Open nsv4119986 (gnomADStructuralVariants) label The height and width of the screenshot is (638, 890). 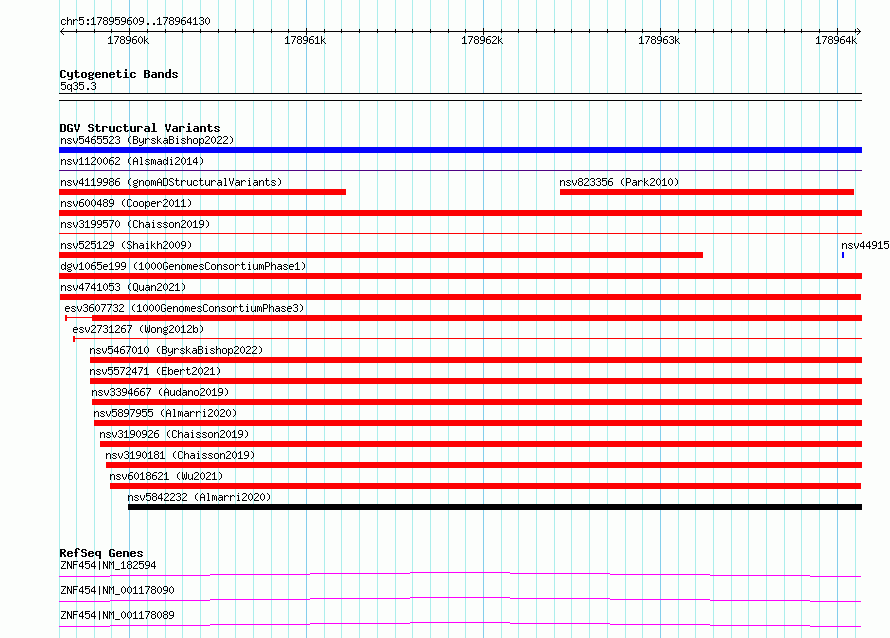(x=171, y=182)
